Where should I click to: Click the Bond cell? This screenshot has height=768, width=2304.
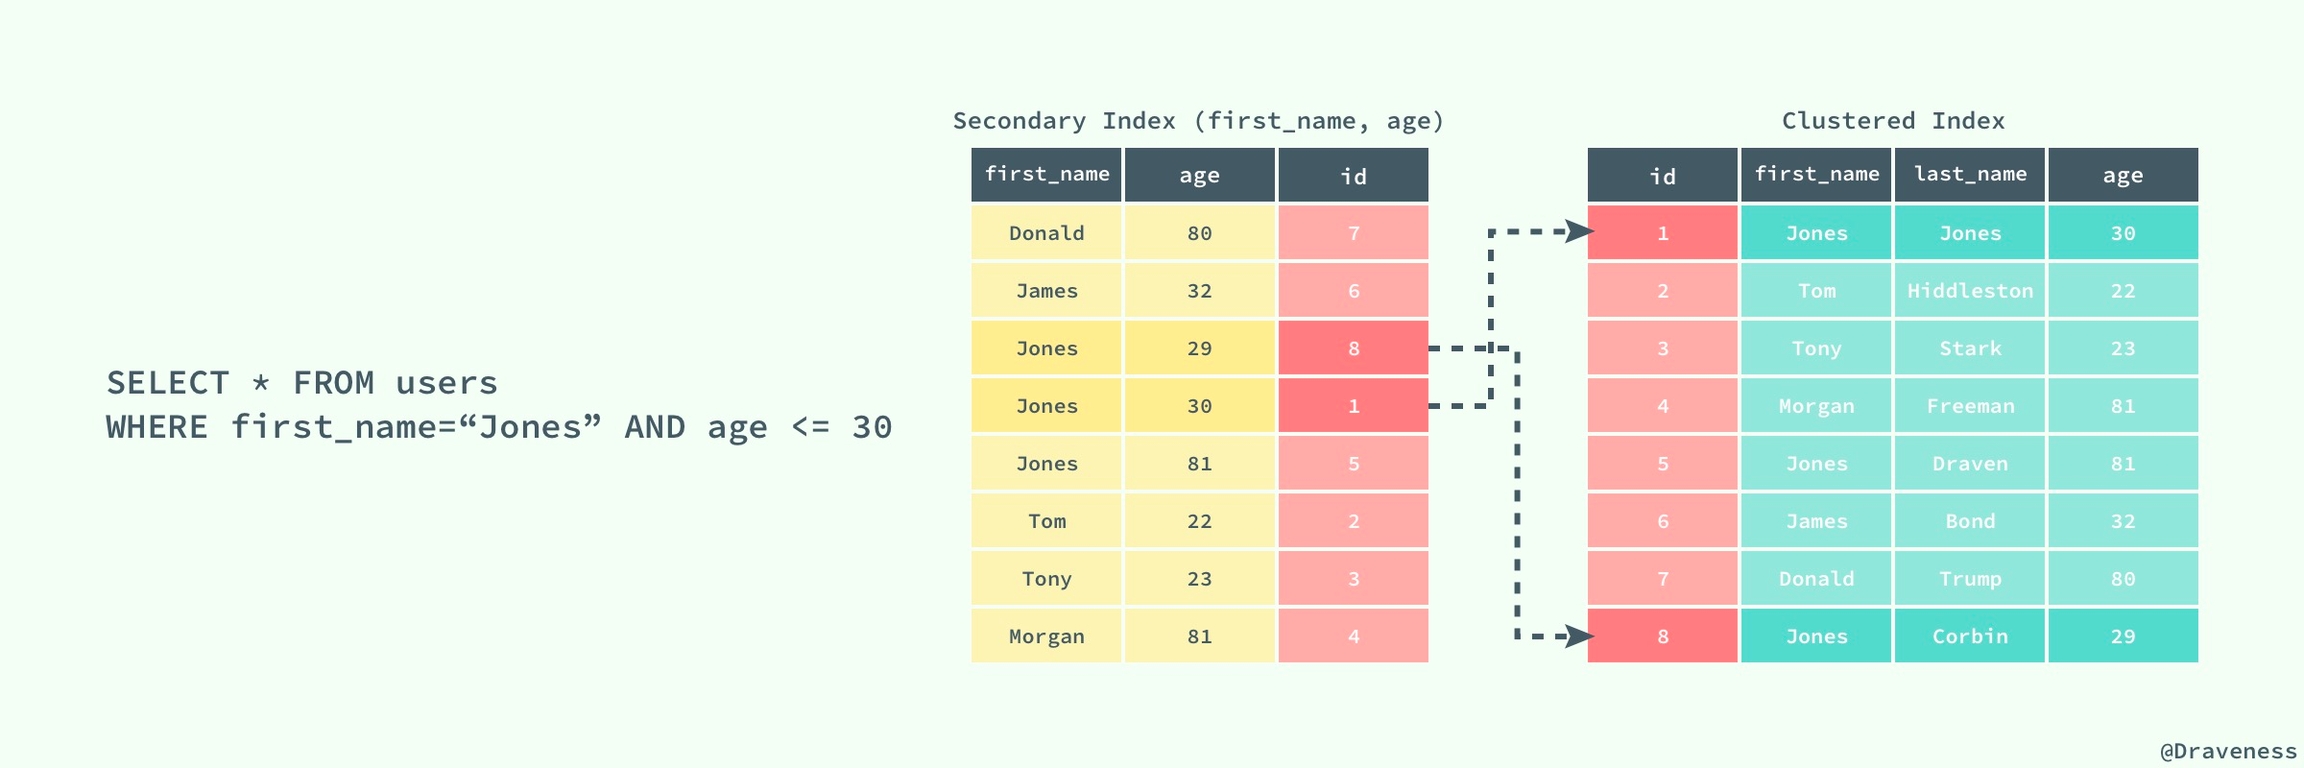1969,521
